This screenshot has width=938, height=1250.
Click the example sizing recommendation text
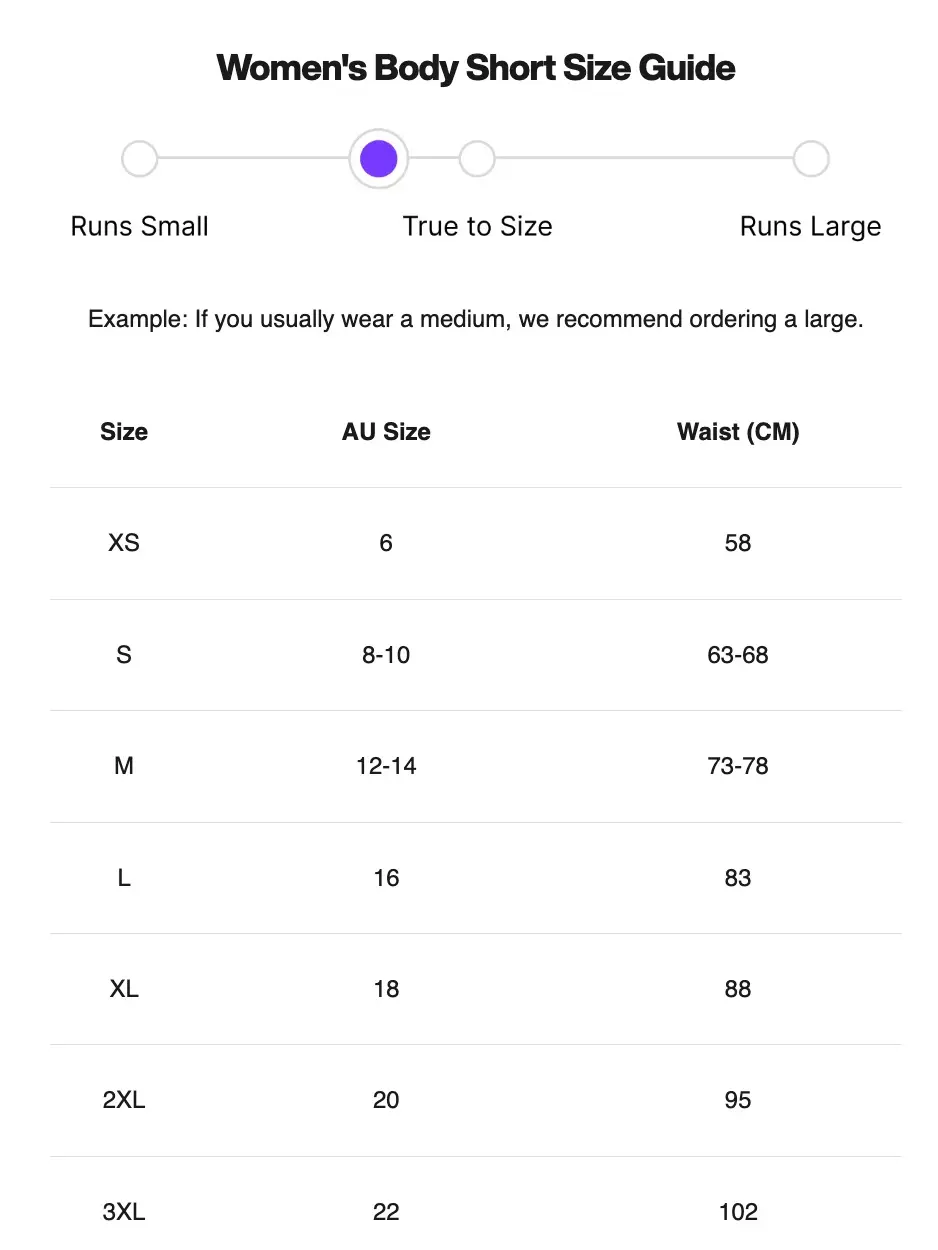coord(476,320)
